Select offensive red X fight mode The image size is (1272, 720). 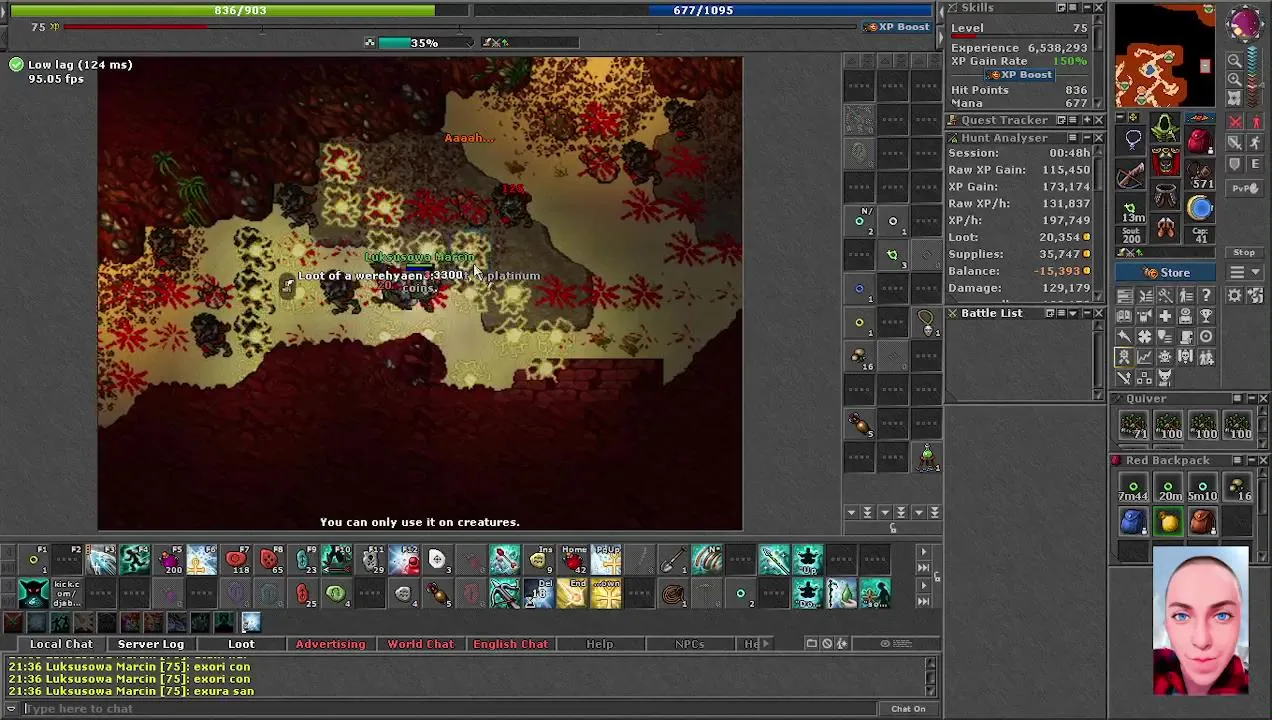(x=1235, y=121)
